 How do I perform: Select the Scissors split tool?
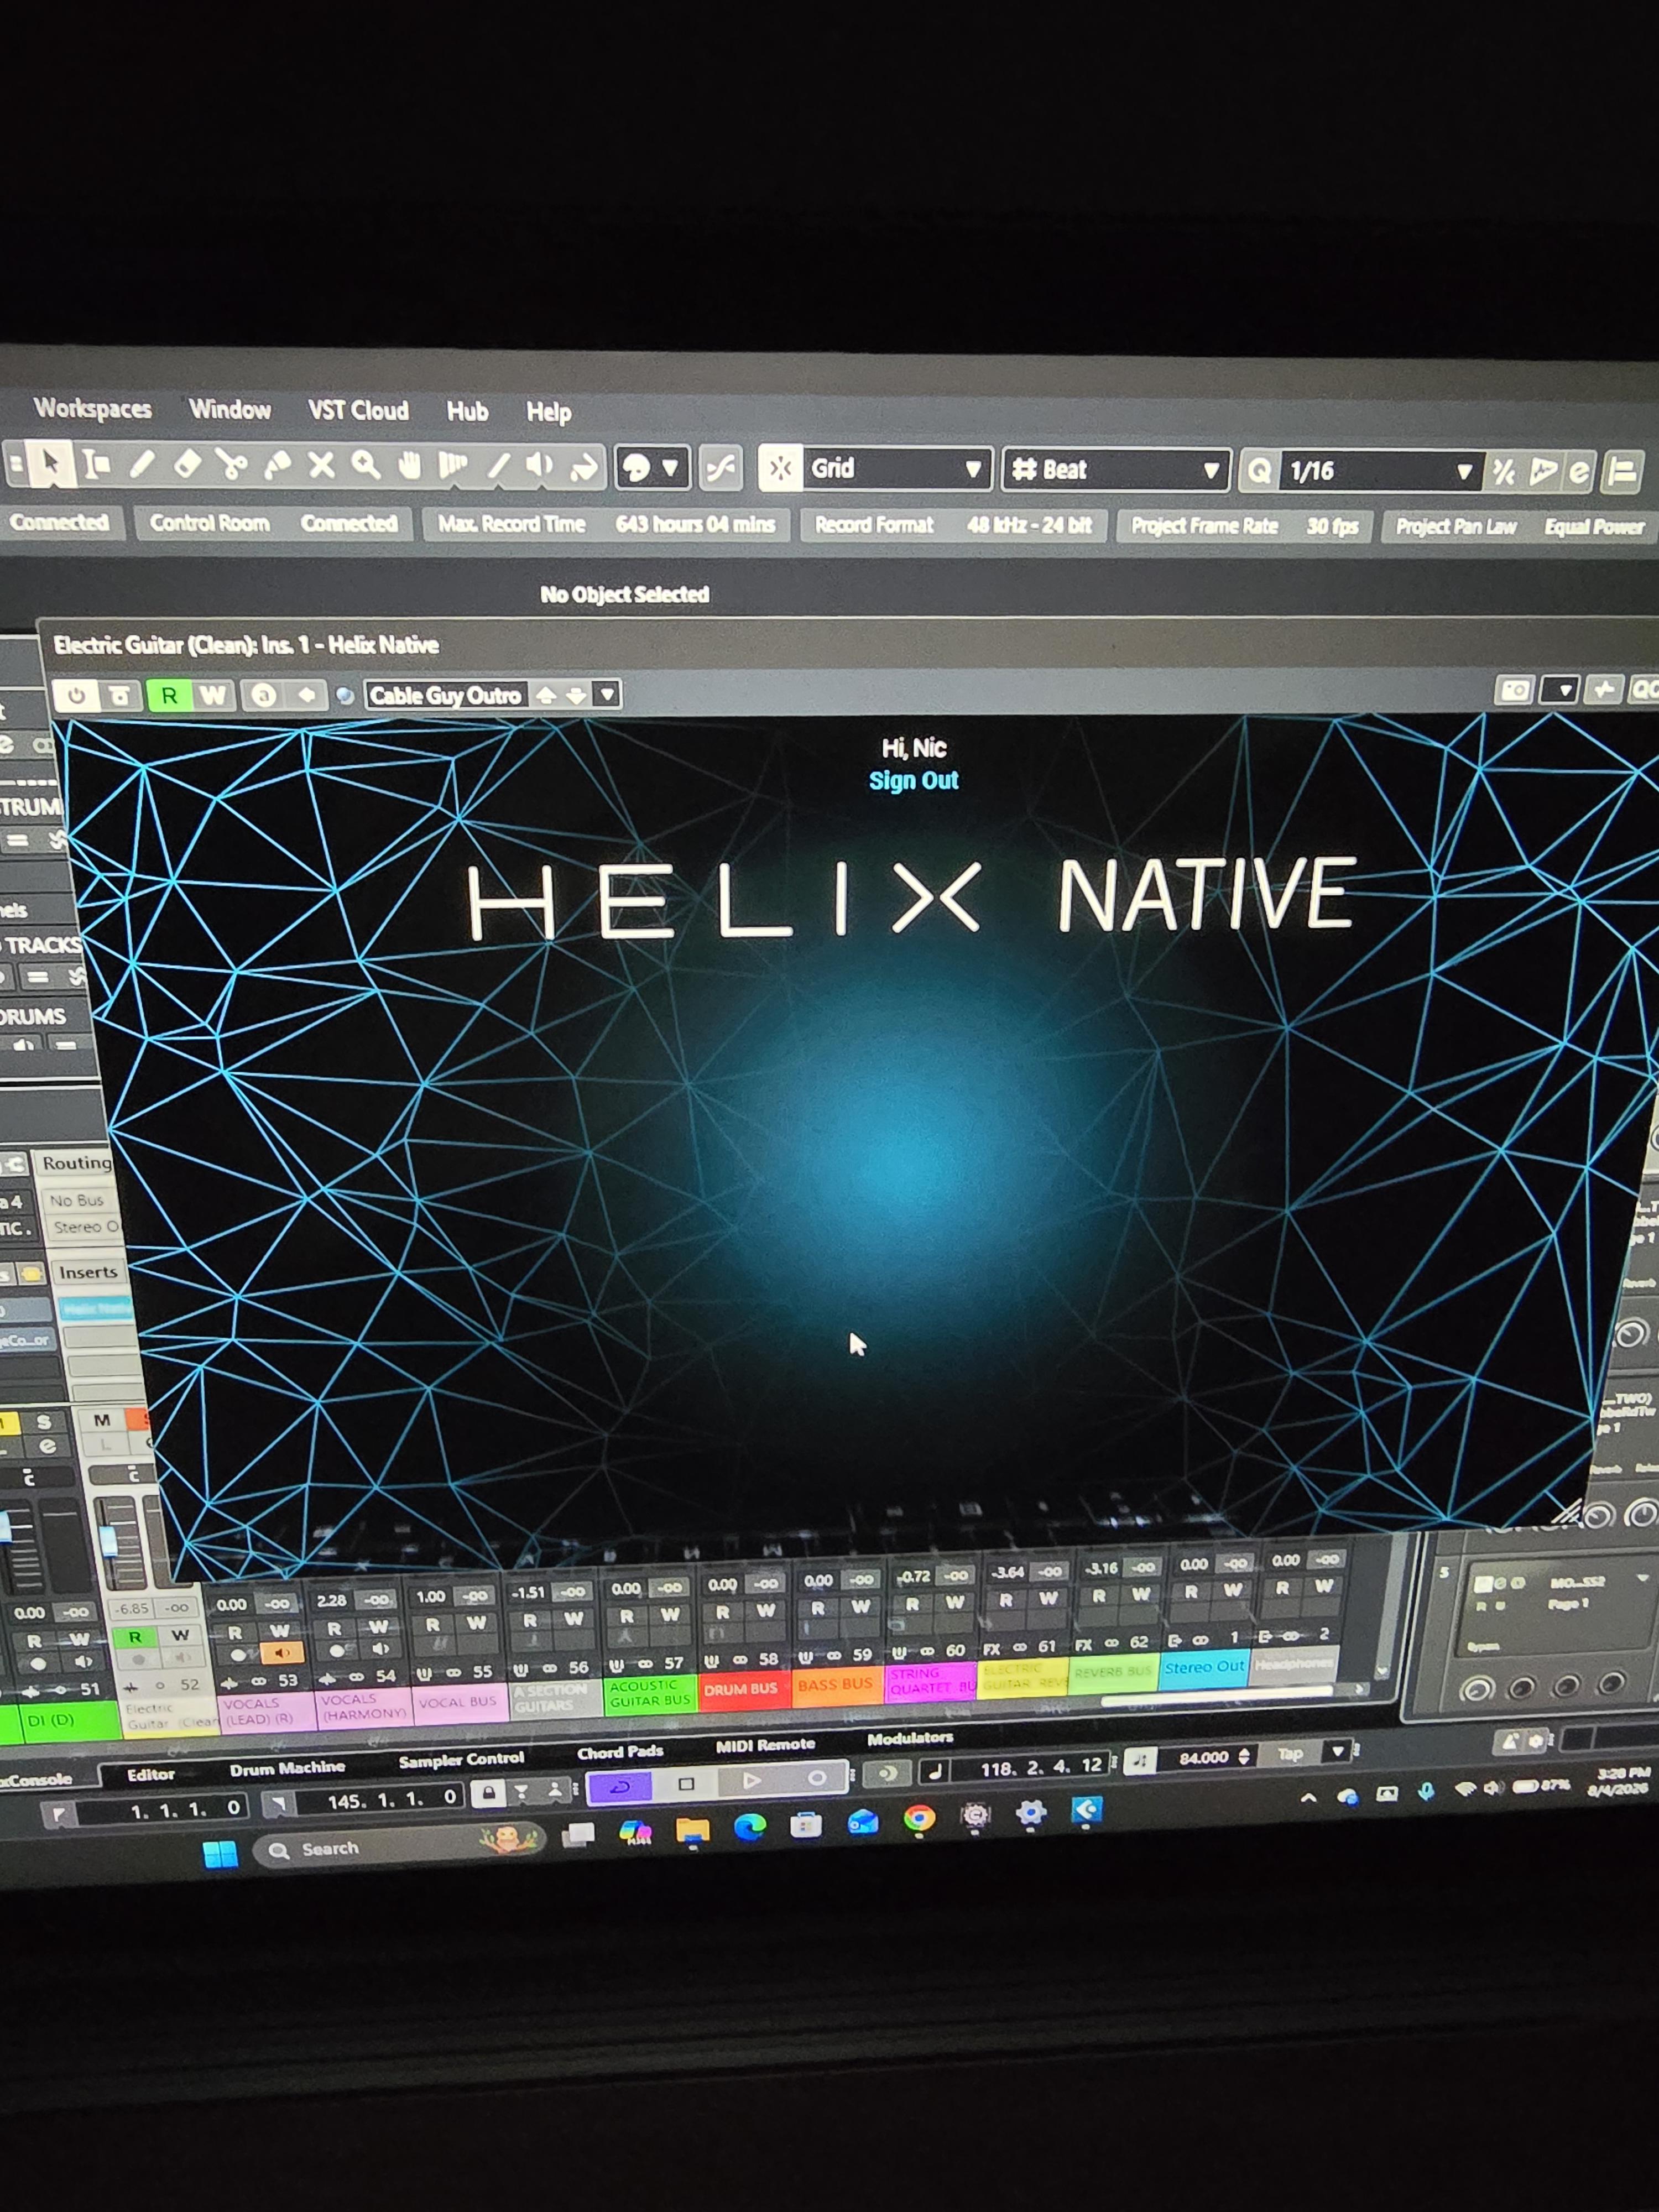coord(231,465)
